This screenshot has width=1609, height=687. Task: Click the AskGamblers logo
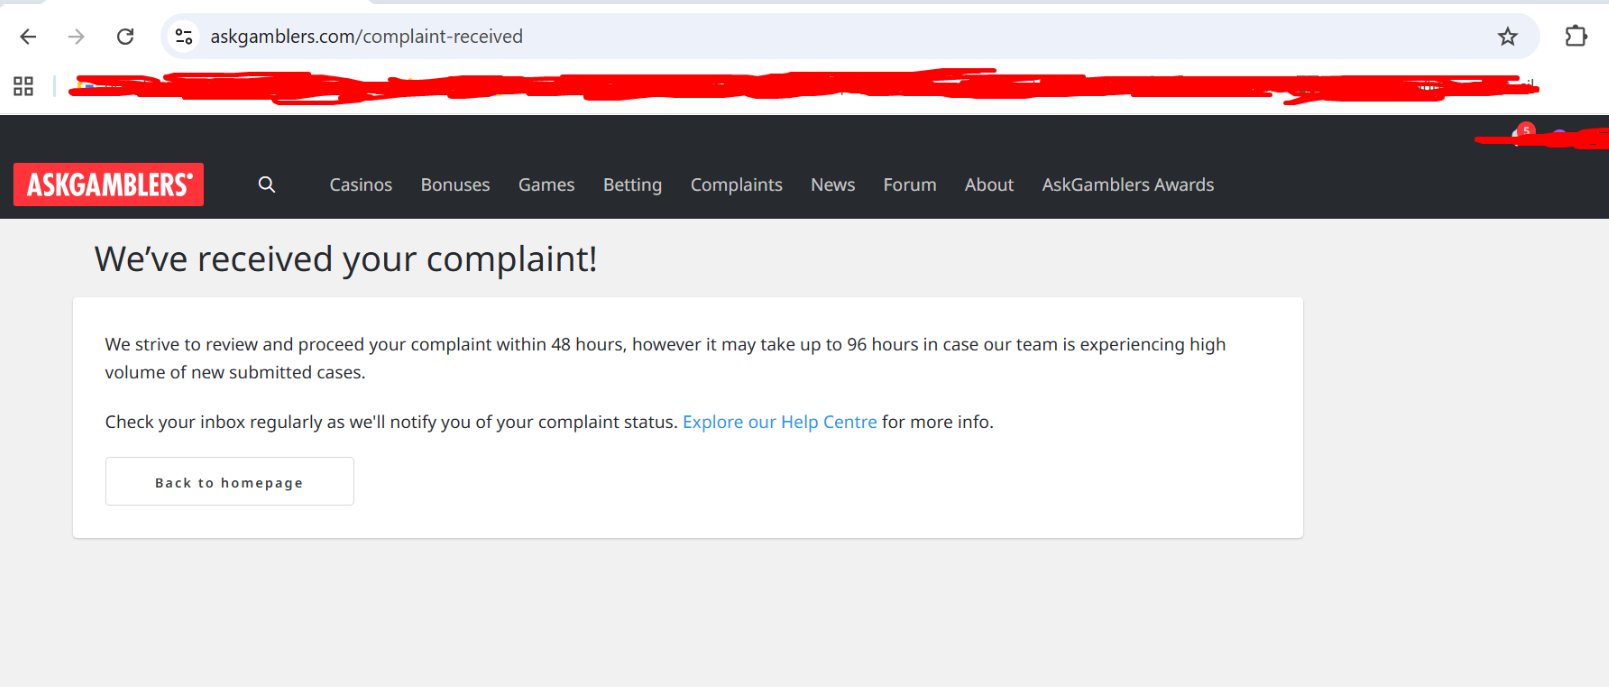(x=108, y=184)
